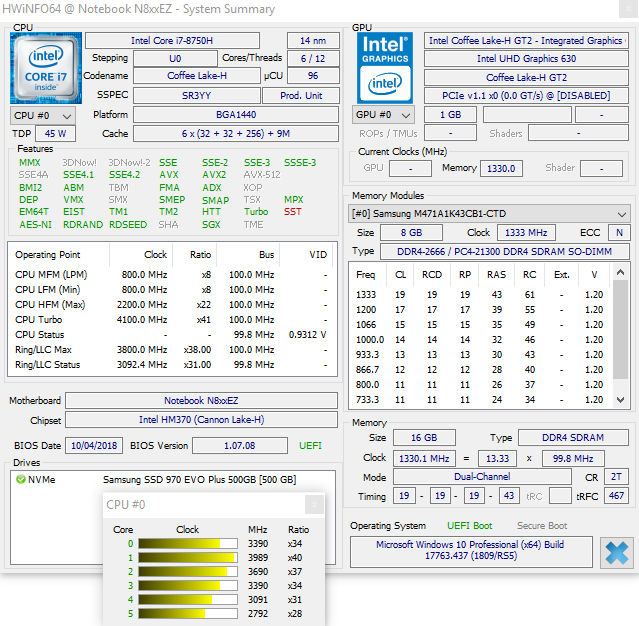Image resolution: width=639 pixels, height=626 pixels.
Task: Select the Samsung SSD 970 EVO Plus drive entry
Action: coord(173,480)
